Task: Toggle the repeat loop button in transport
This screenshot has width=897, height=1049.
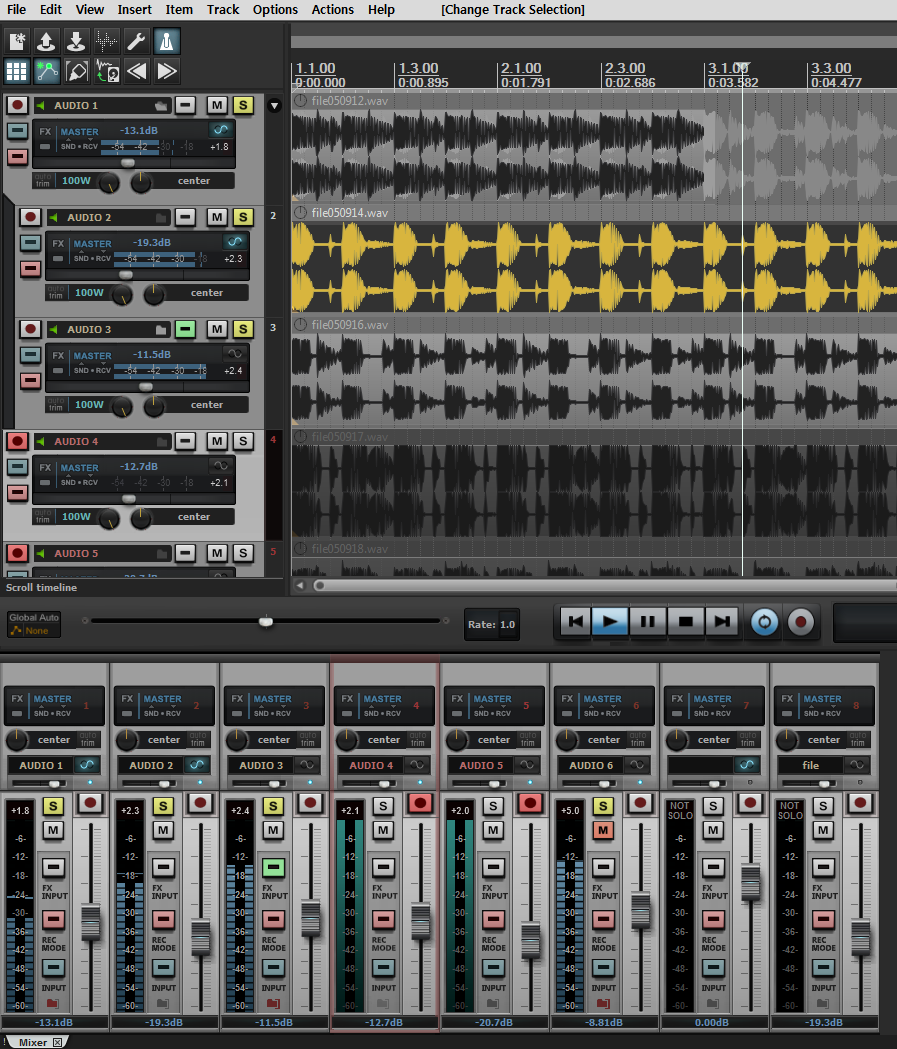Action: 763,621
